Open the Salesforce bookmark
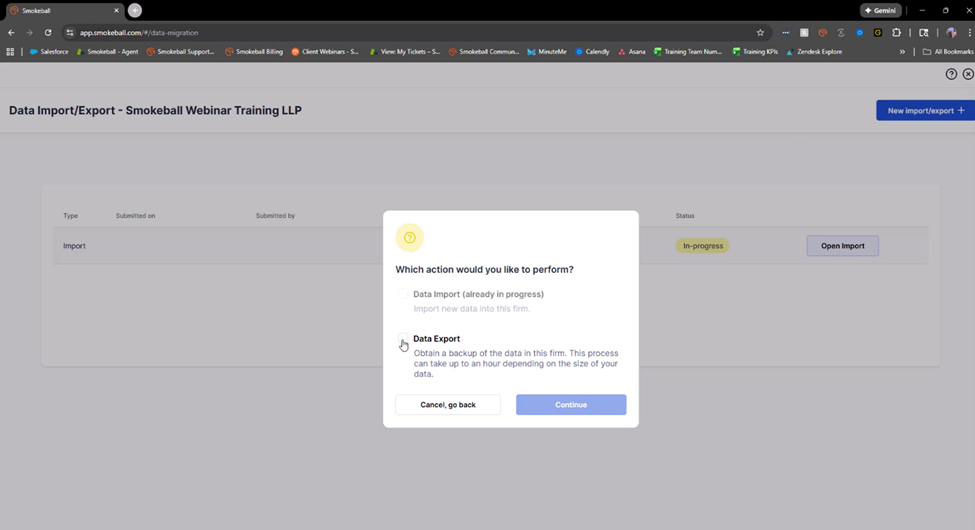975x530 pixels. [x=49, y=52]
